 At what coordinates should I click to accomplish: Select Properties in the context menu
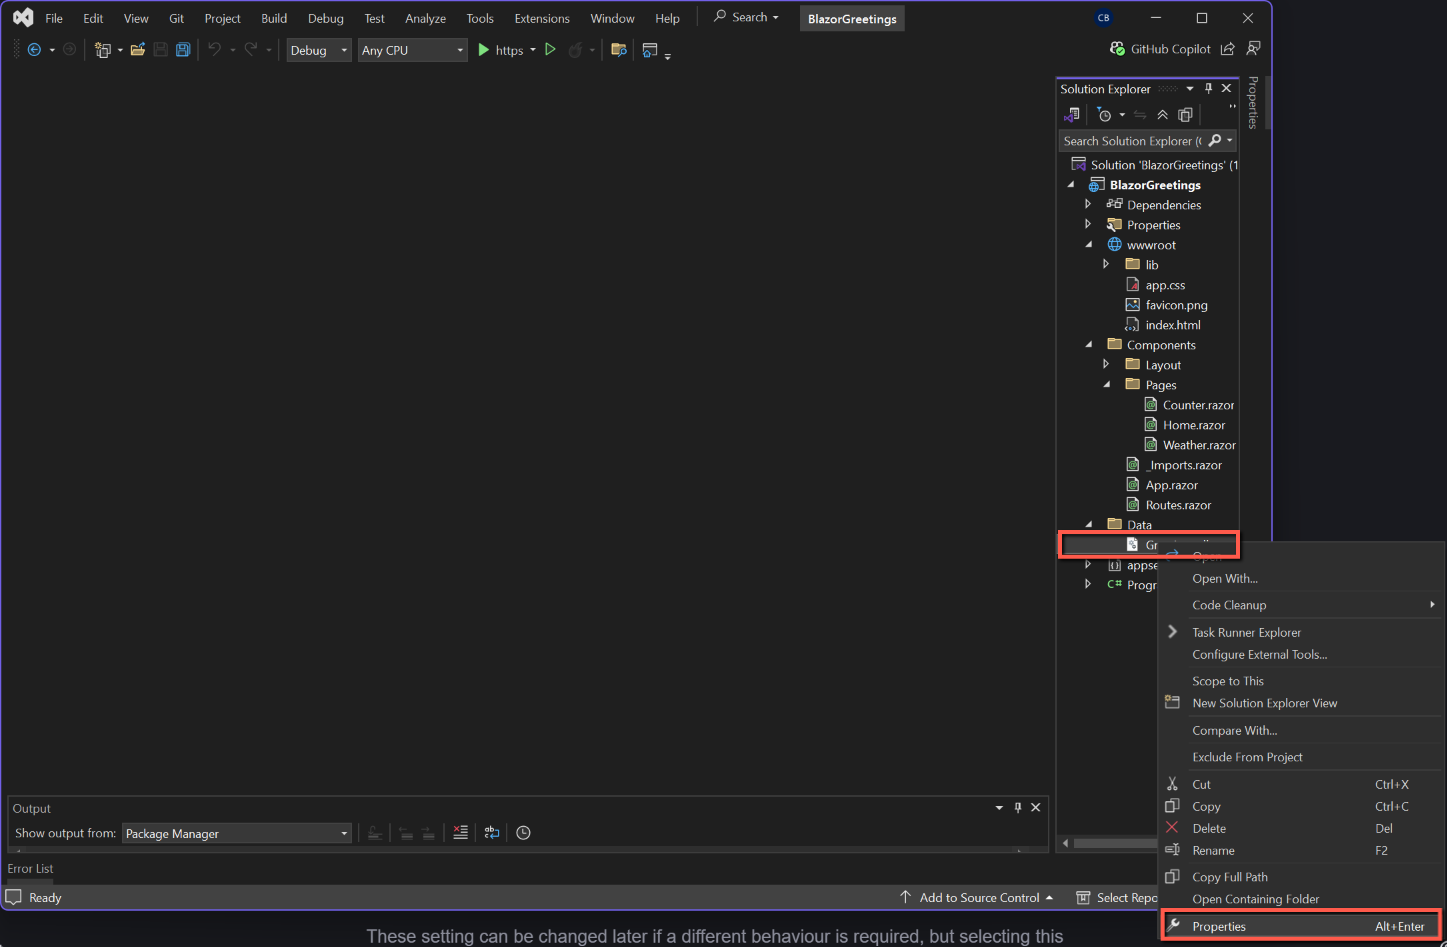[1219, 926]
